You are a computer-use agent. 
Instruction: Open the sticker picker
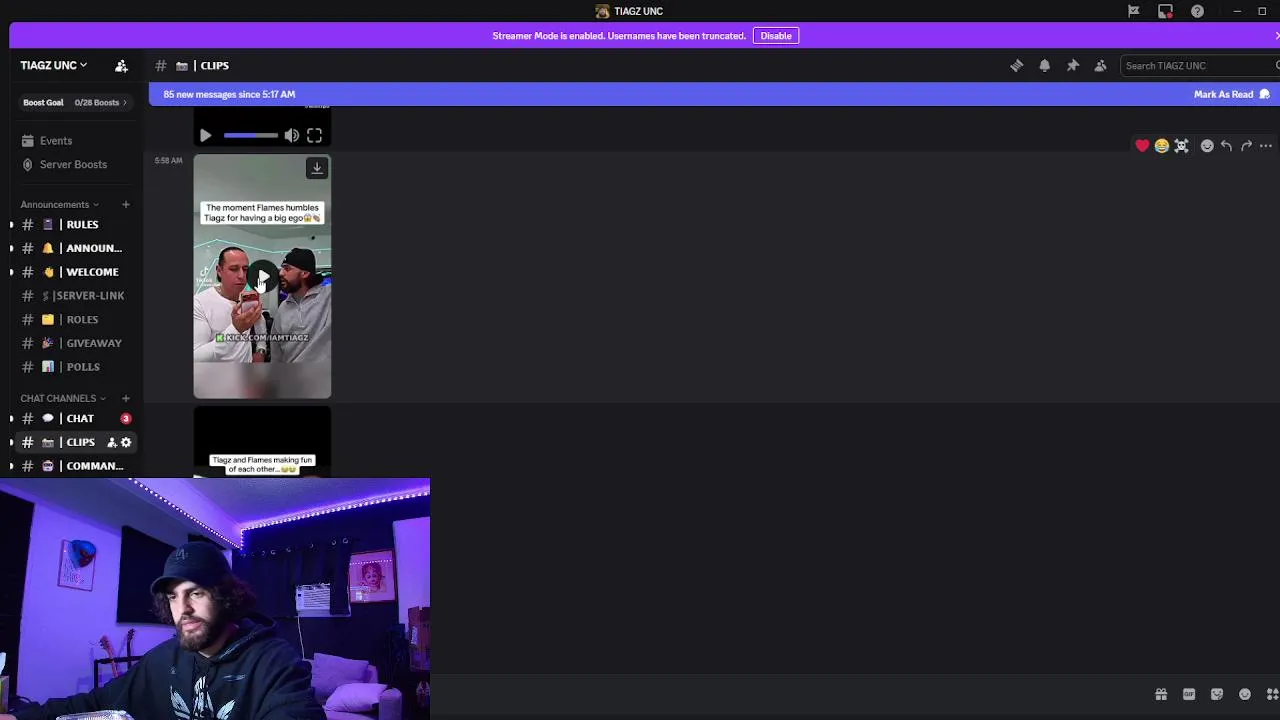click(x=1217, y=694)
